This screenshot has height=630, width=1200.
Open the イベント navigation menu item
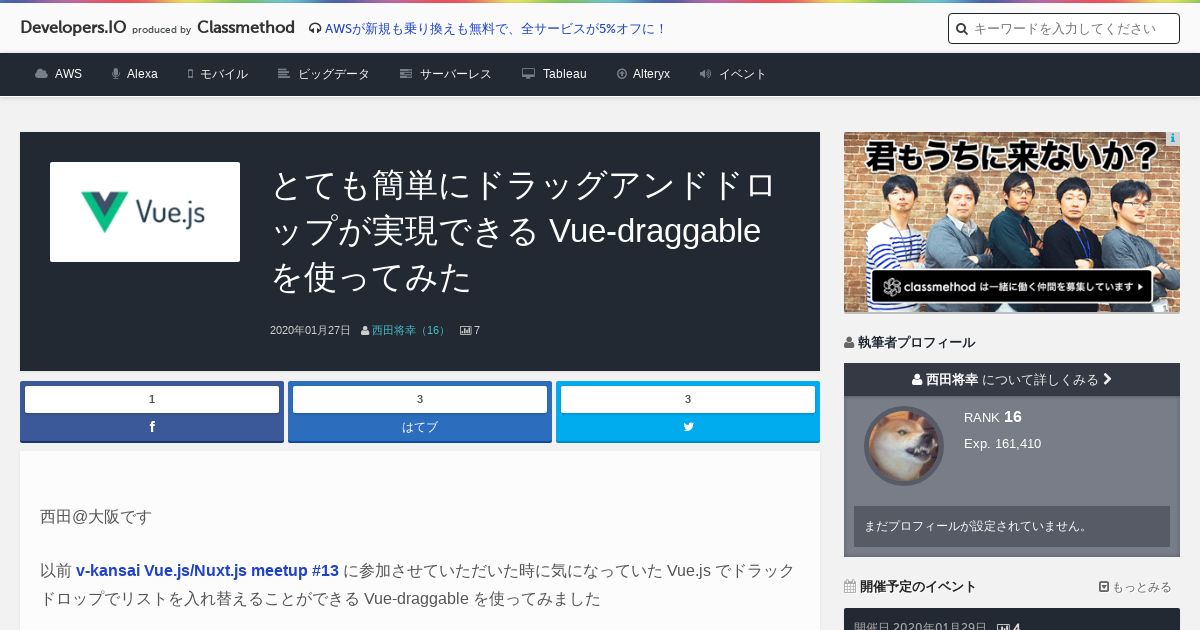tap(743, 74)
